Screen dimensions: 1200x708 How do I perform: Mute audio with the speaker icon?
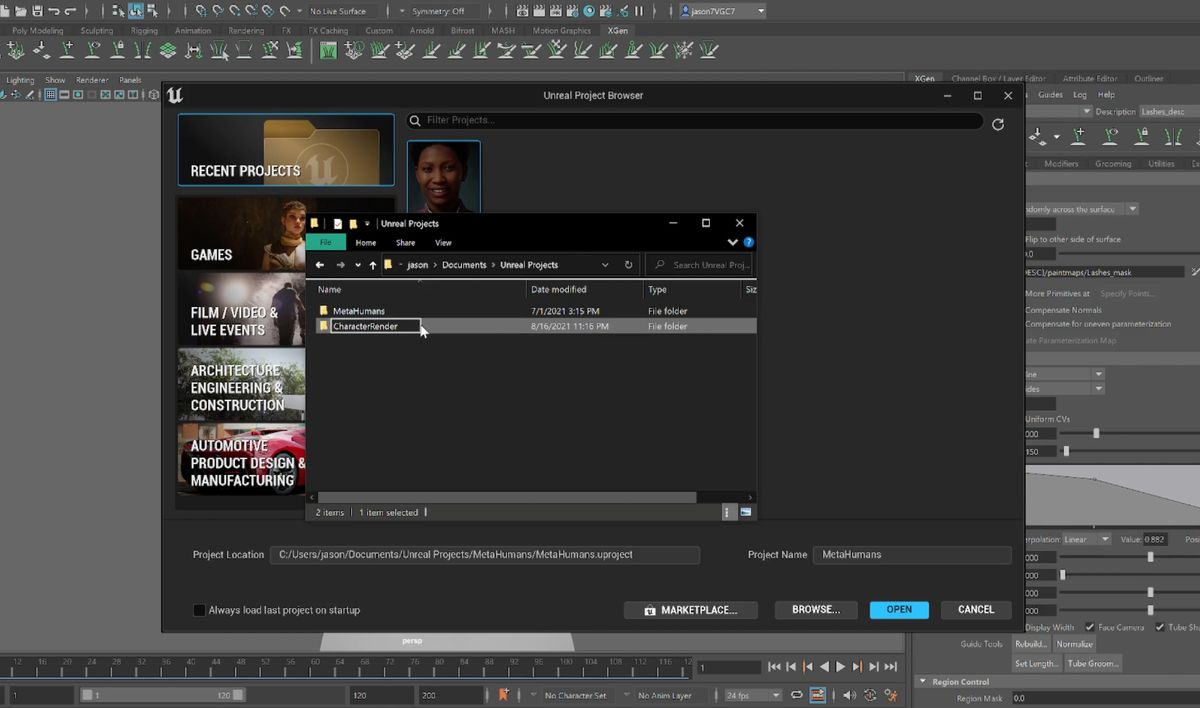pyautogui.click(x=848, y=695)
